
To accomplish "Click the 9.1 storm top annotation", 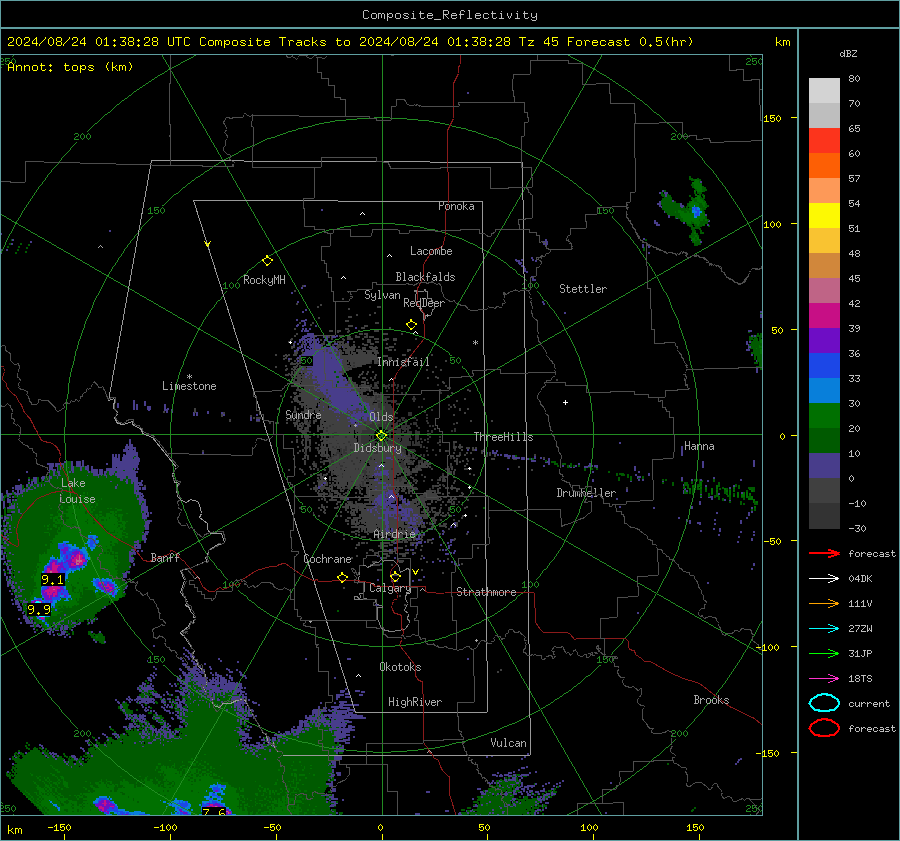I will click(52, 580).
